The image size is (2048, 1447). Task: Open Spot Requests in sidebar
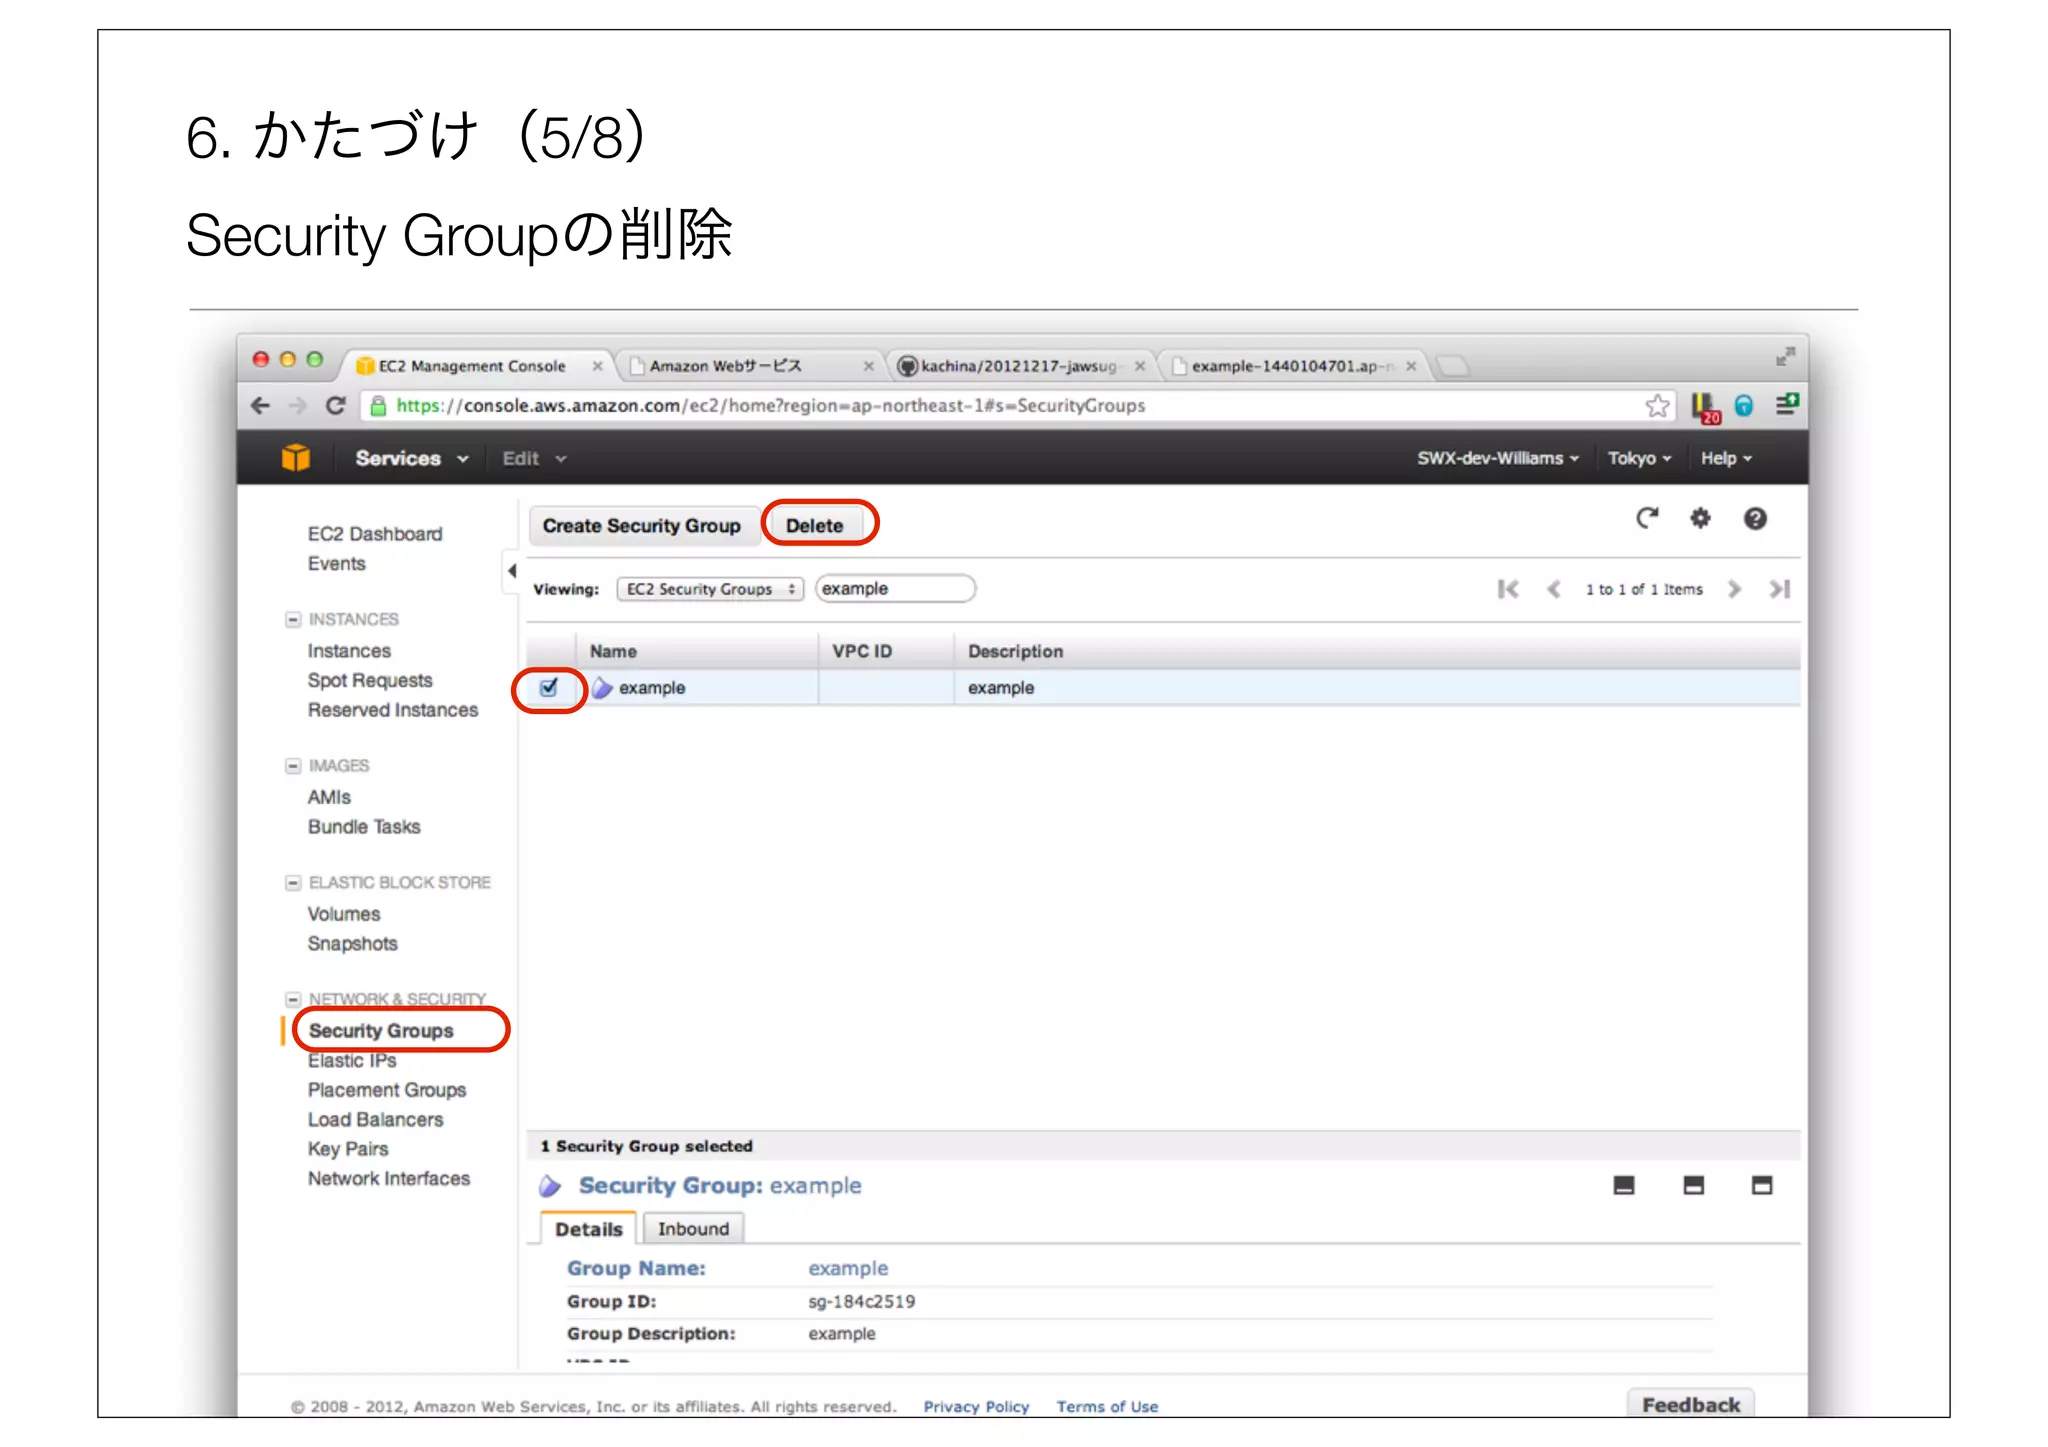pos(370,681)
